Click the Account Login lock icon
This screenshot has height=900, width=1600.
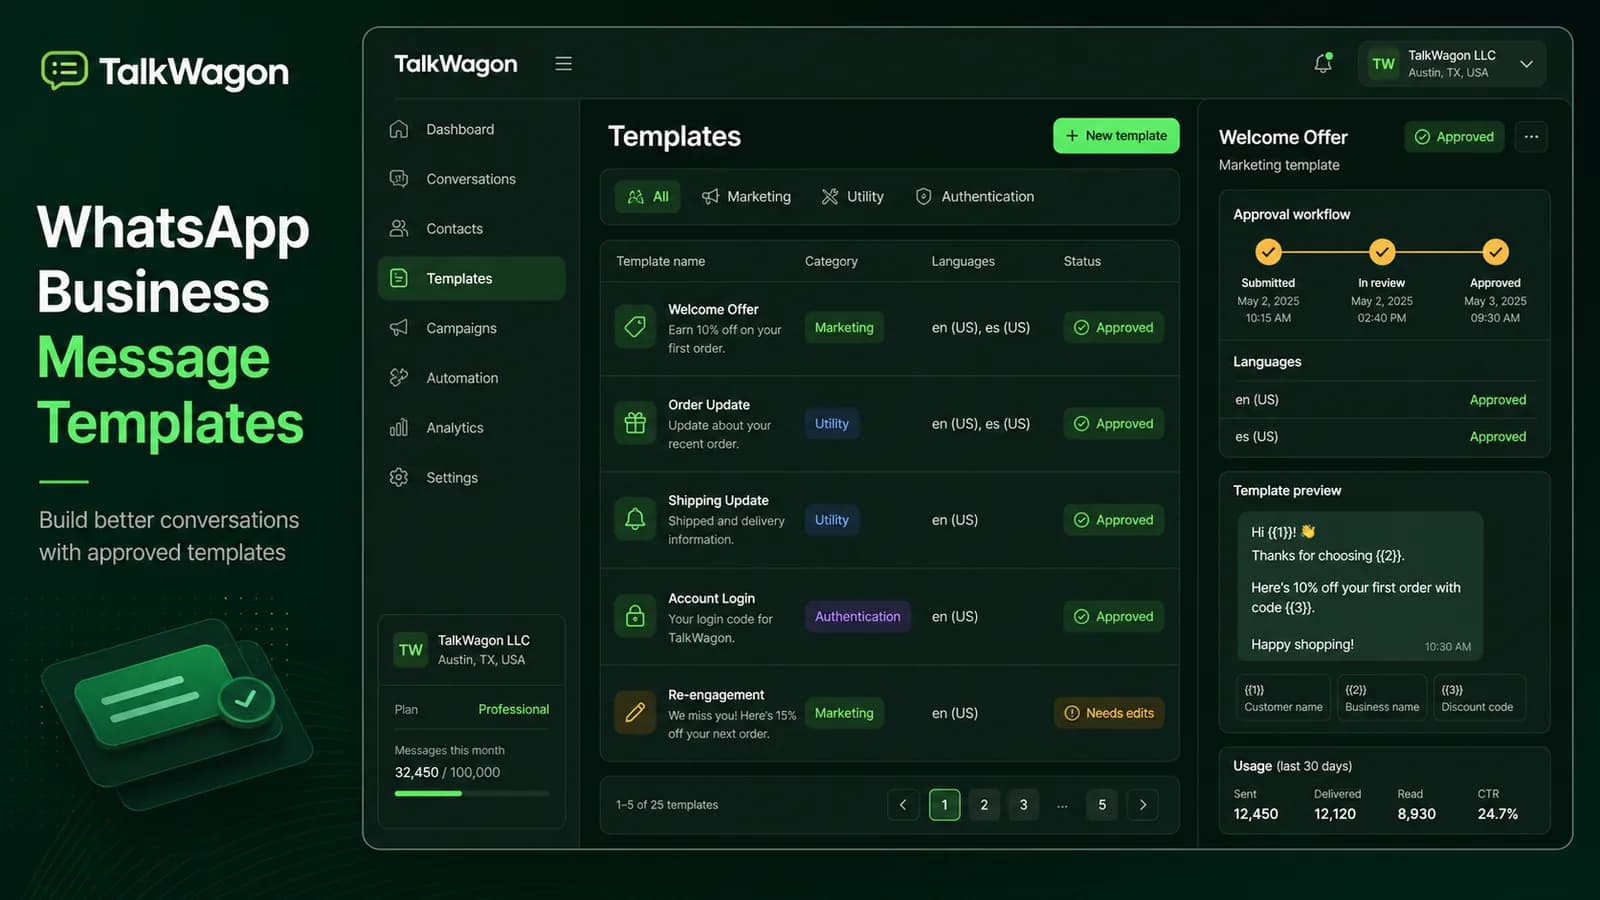tap(635, 616)
